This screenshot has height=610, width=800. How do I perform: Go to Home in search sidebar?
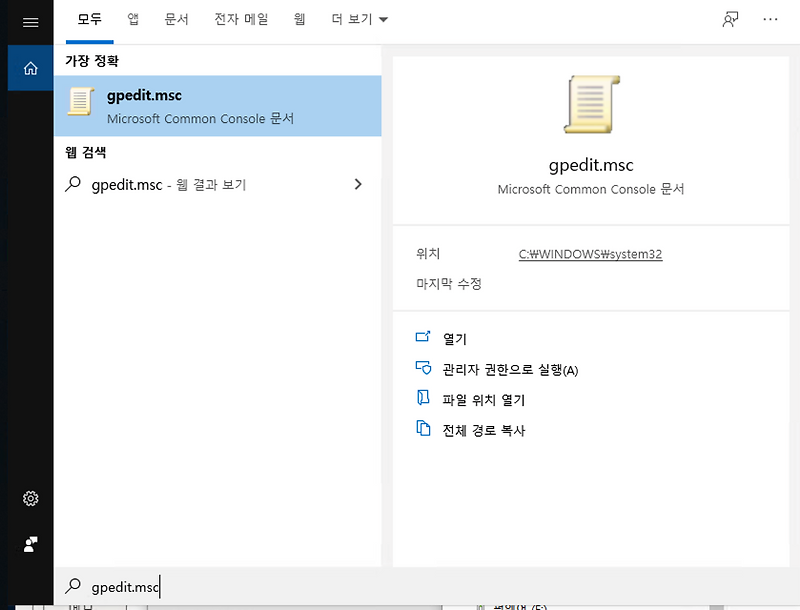[x=31, y=68]
